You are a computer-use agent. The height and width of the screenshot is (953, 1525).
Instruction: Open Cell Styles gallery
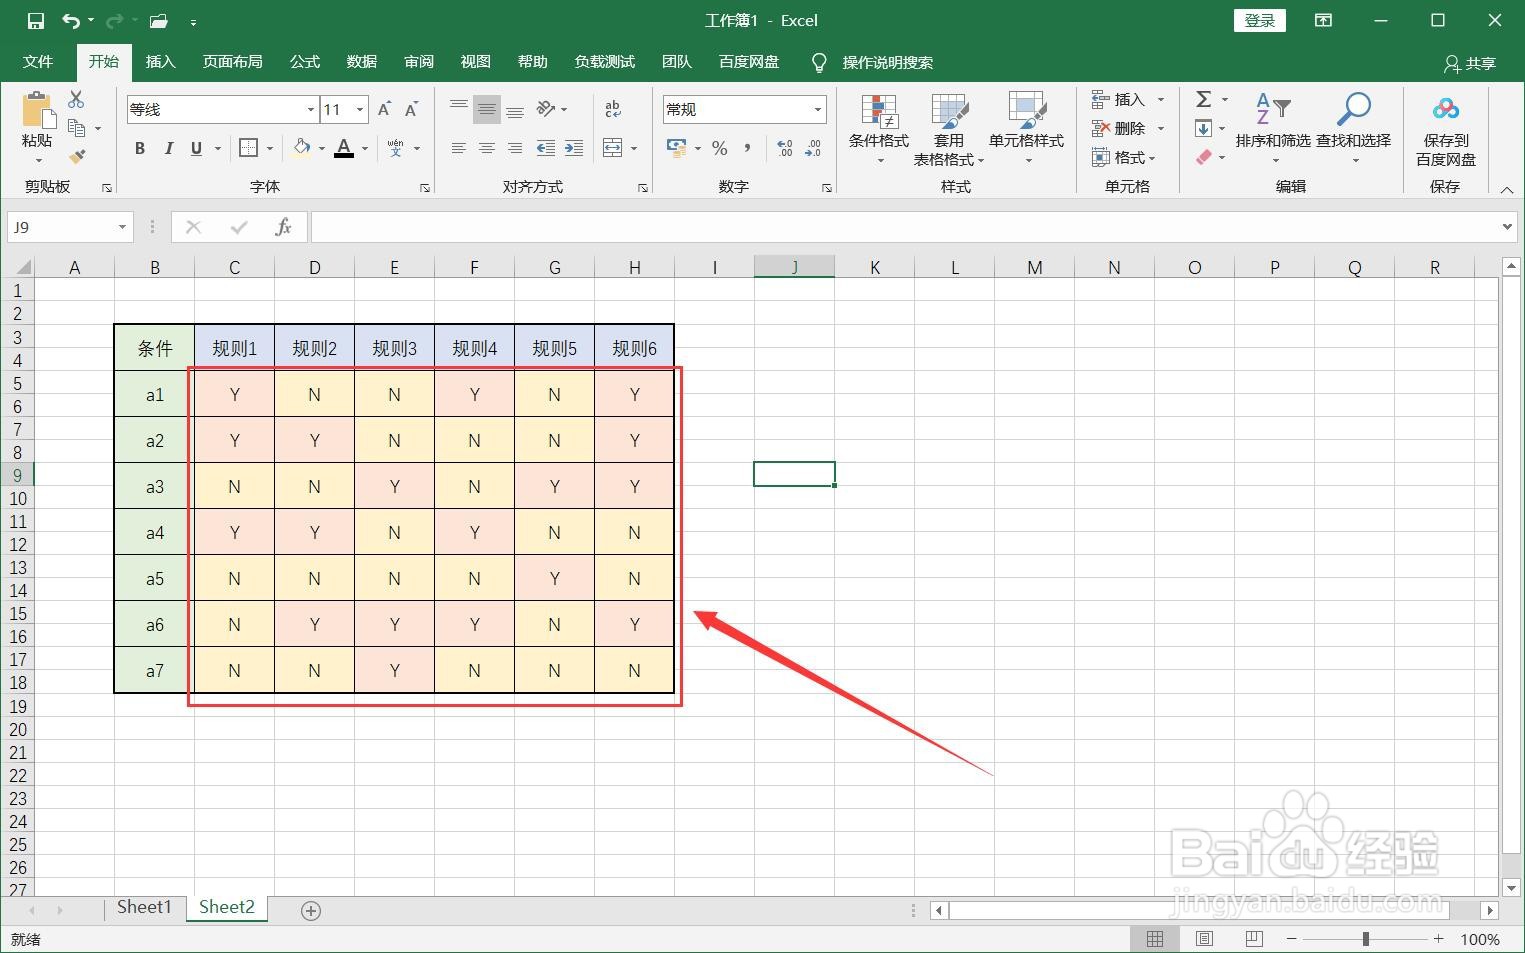(x=1027, y=128)
